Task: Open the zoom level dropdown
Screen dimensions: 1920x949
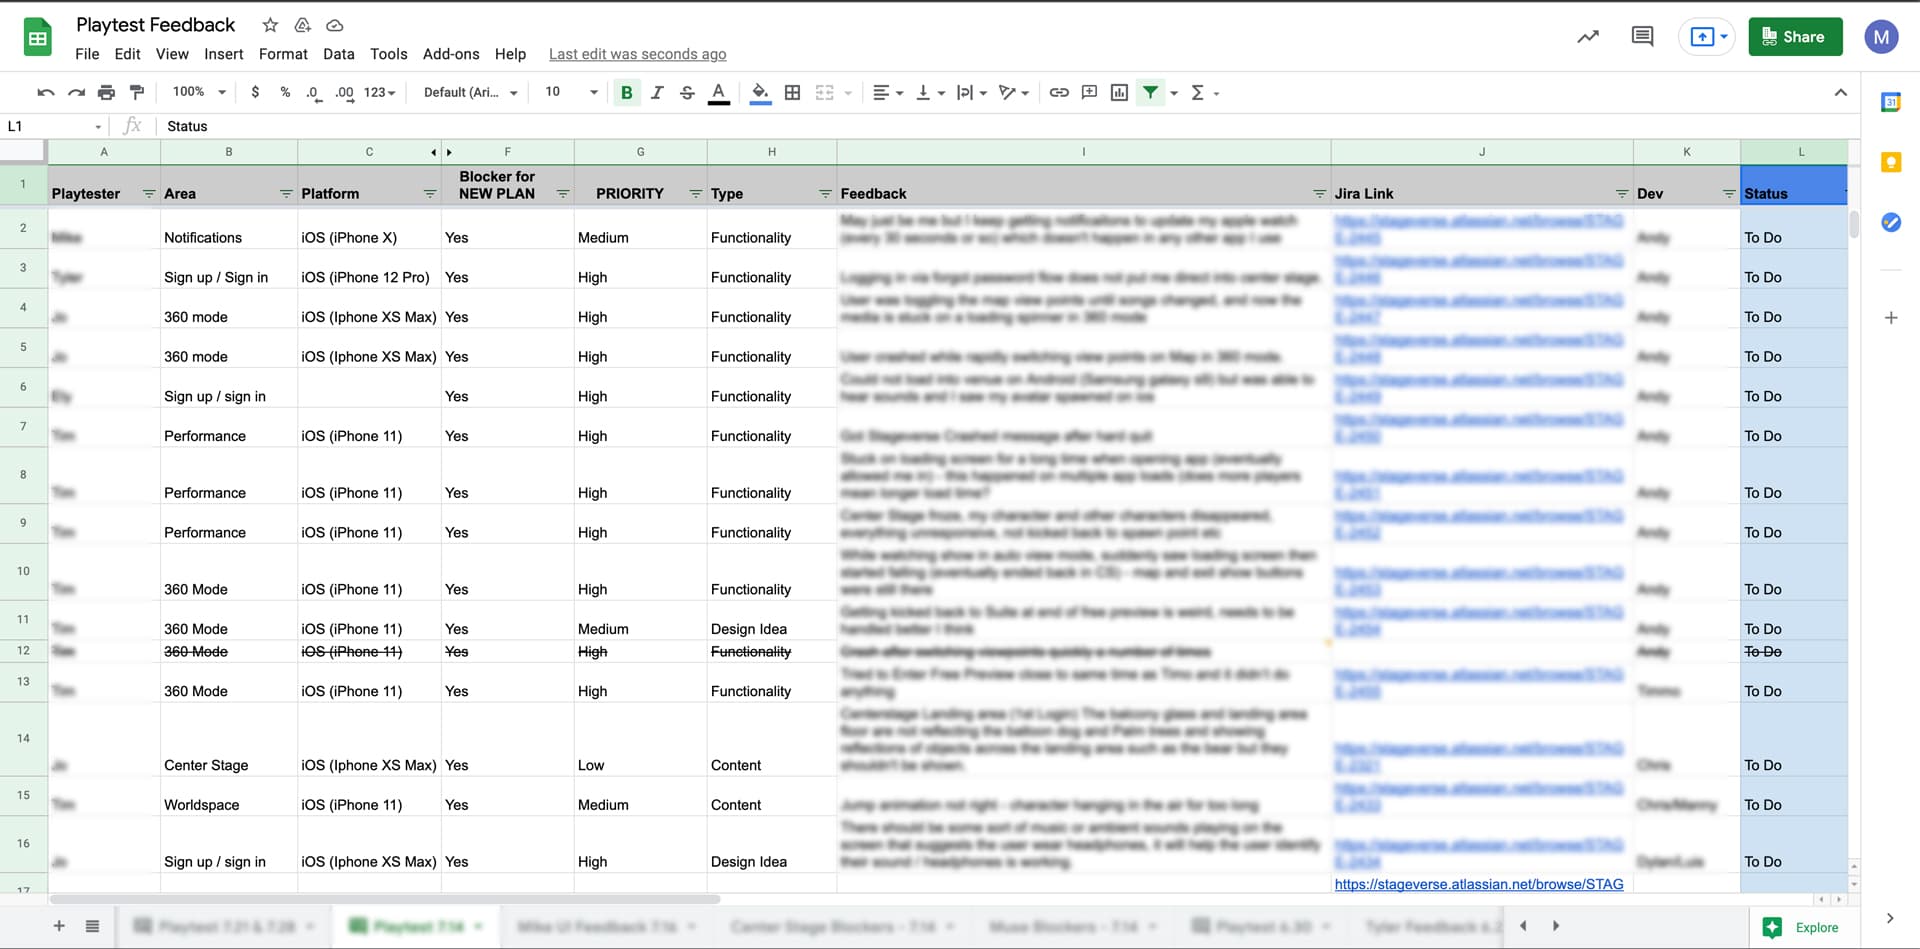Action: [200, 92]
